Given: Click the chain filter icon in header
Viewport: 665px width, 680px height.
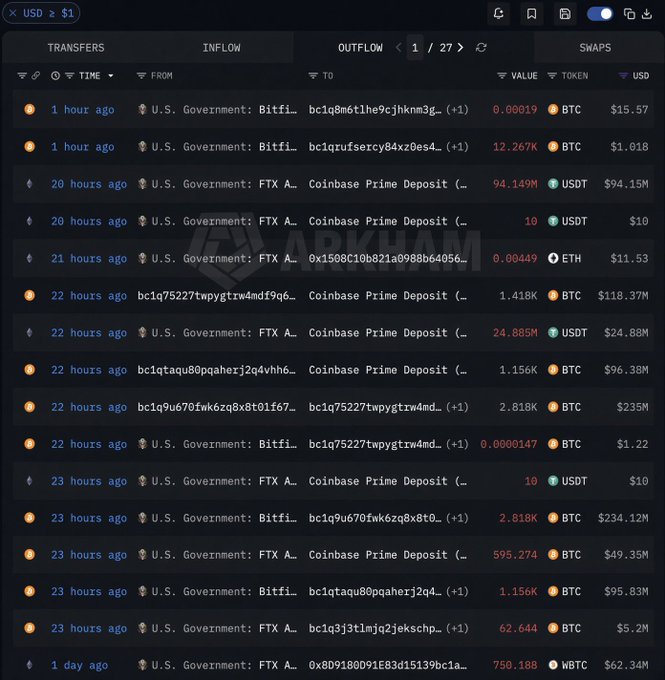Looking at the screenshot, I should [x=22, y=76].
